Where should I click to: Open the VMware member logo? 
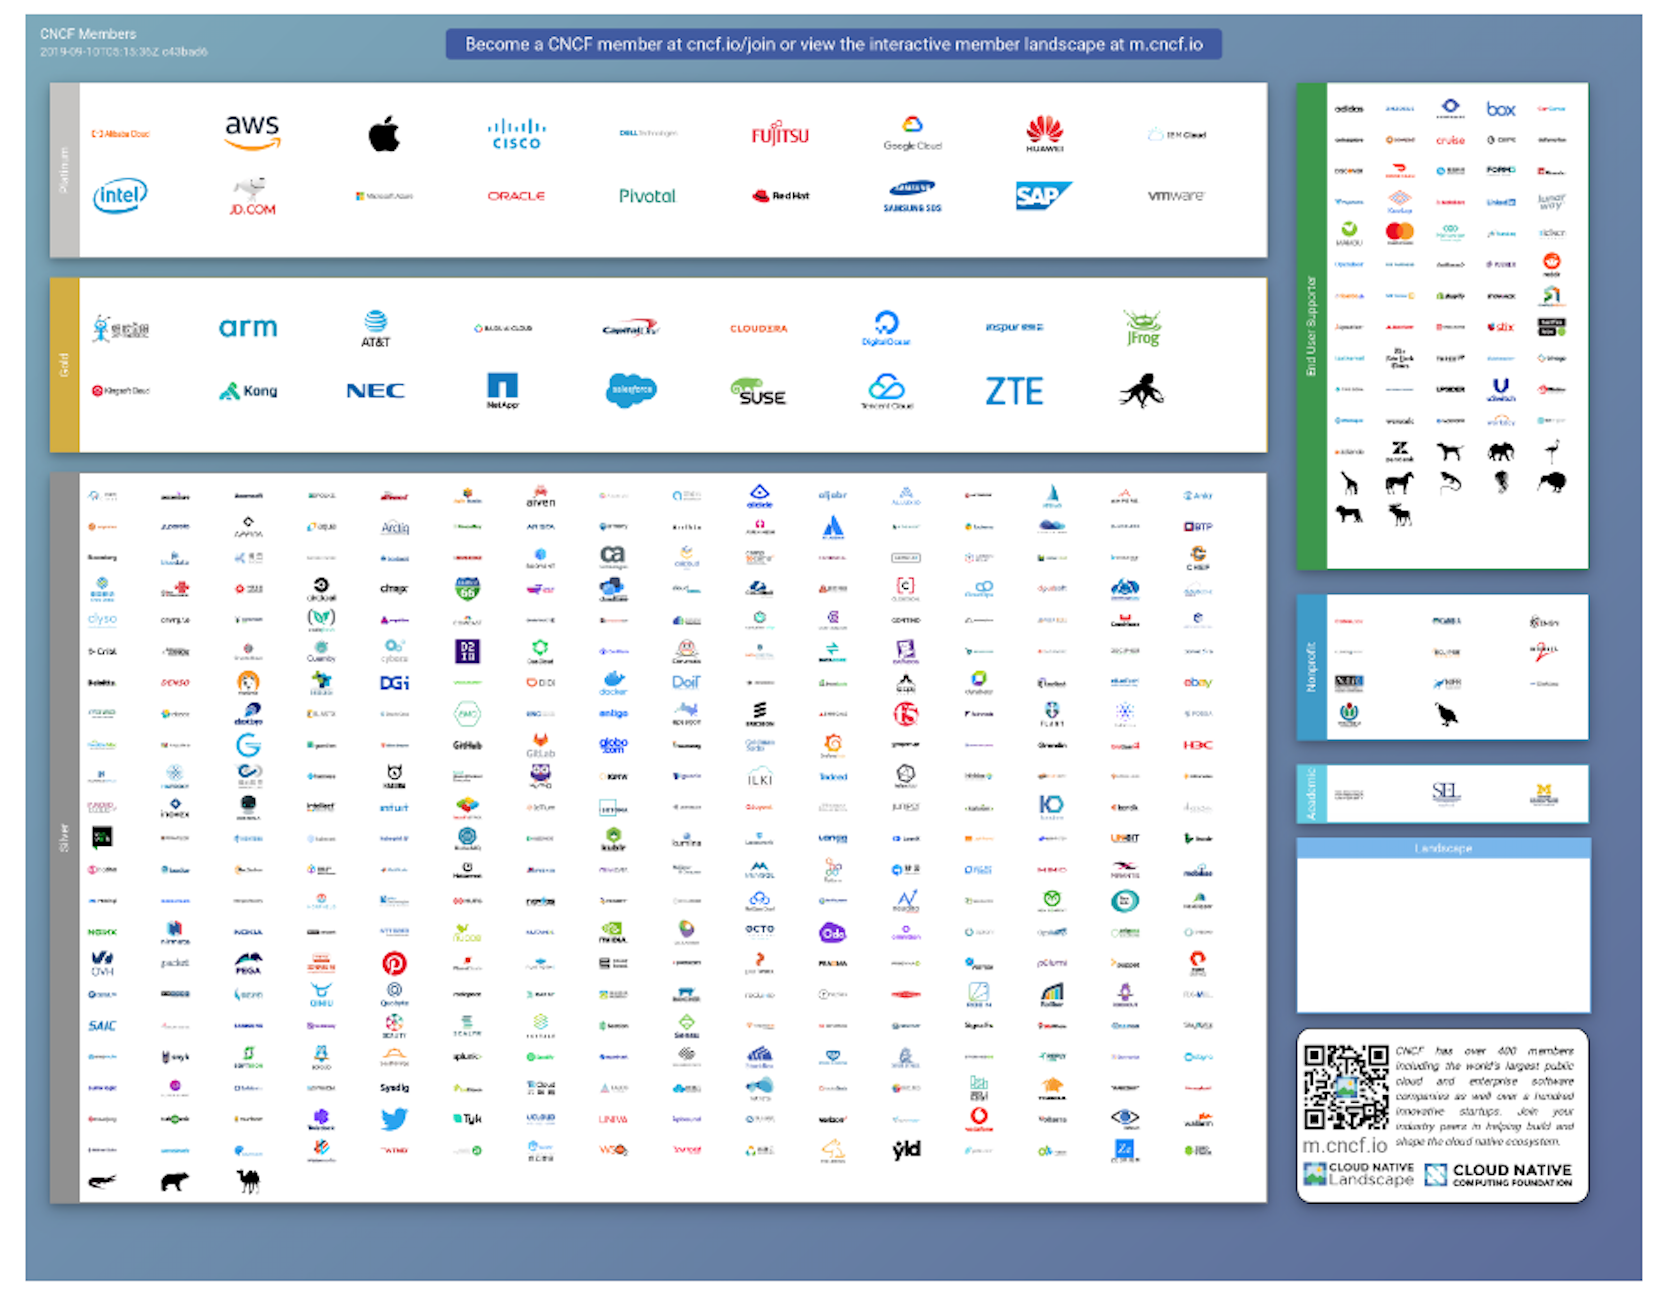click(x=1176, y=196)
